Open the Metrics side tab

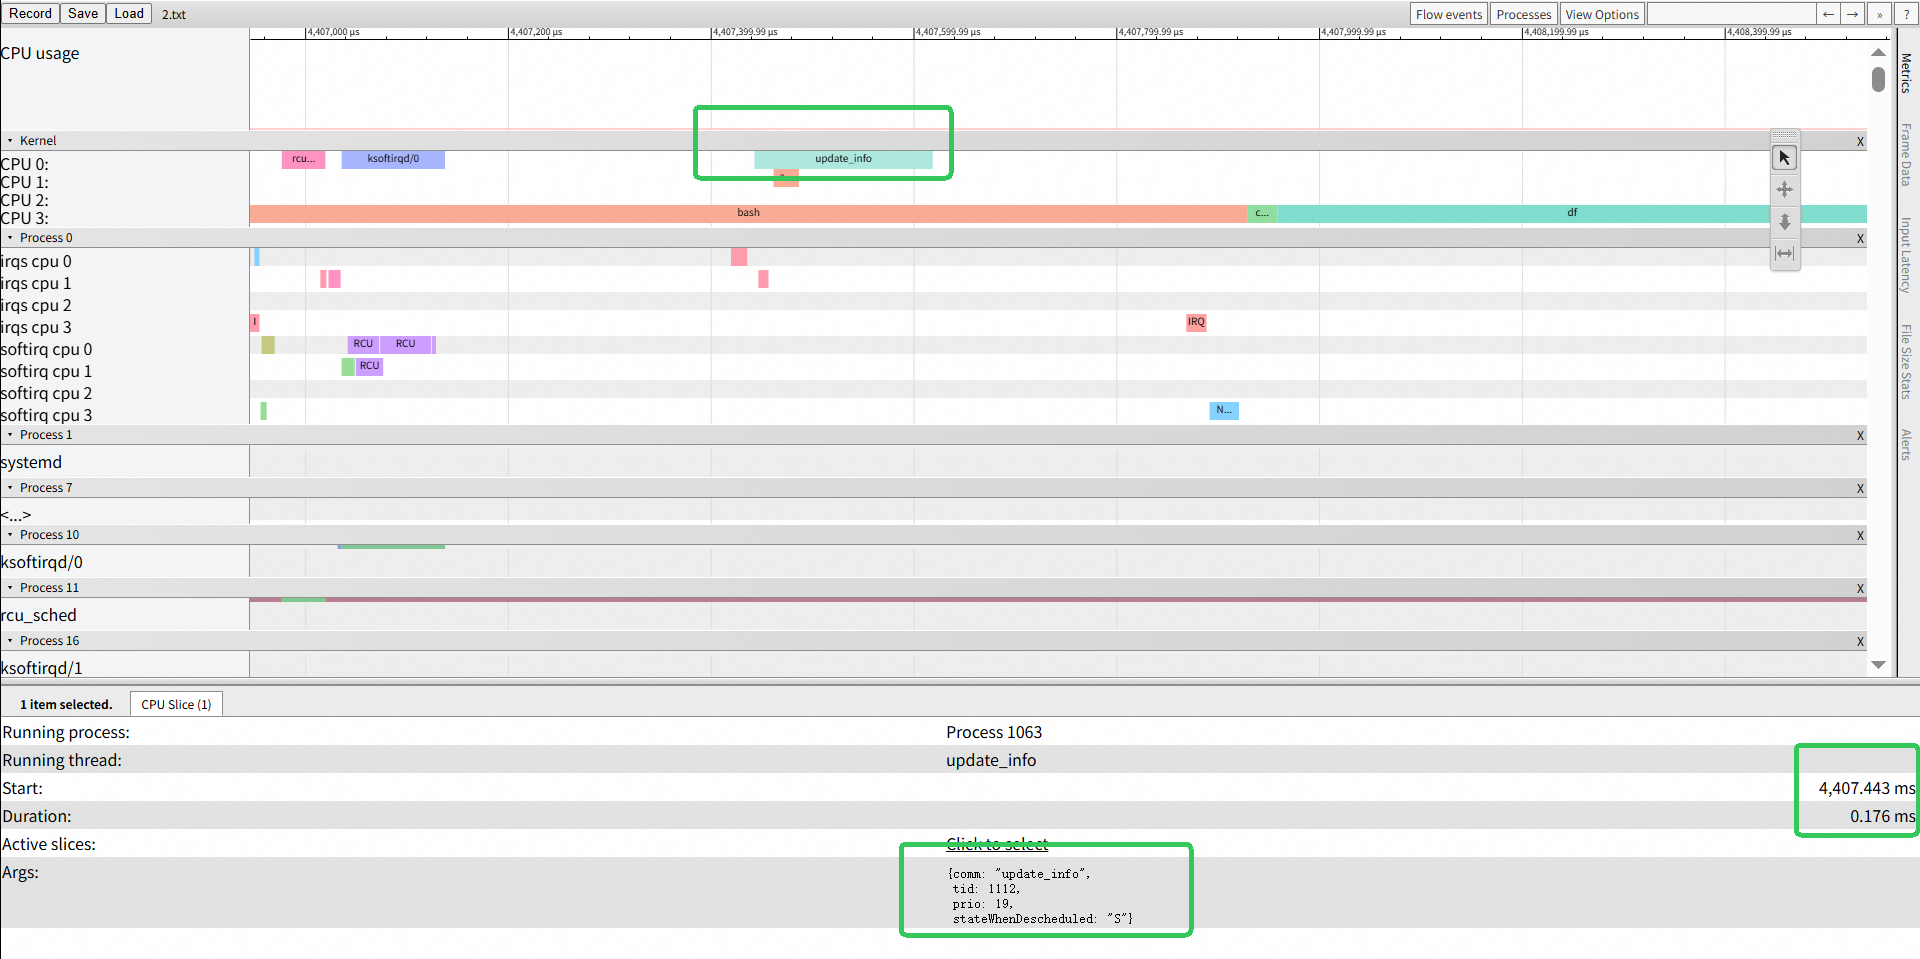click(x=1906, y=73)
